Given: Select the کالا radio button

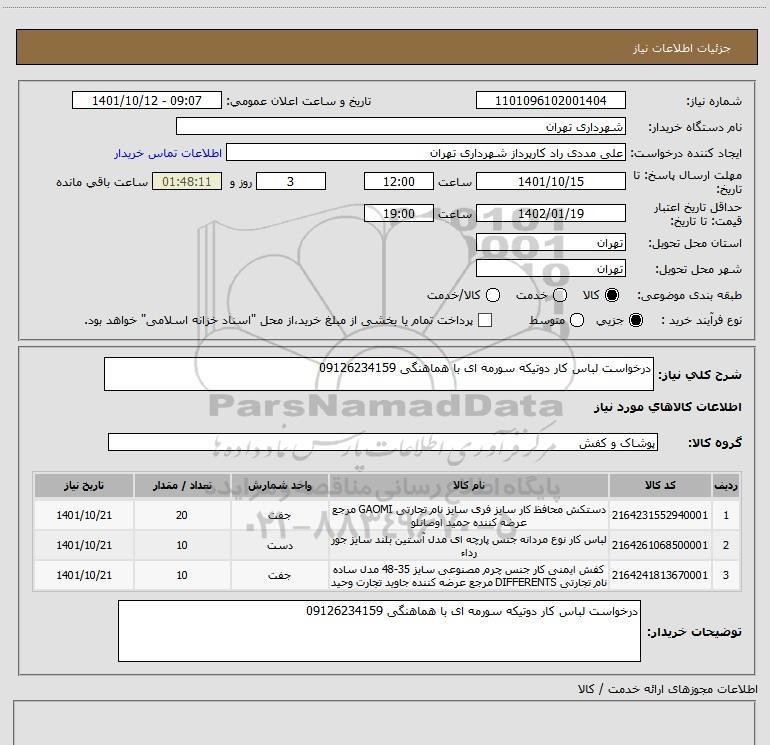Looking at the screenshot, I should click(612, 295).
